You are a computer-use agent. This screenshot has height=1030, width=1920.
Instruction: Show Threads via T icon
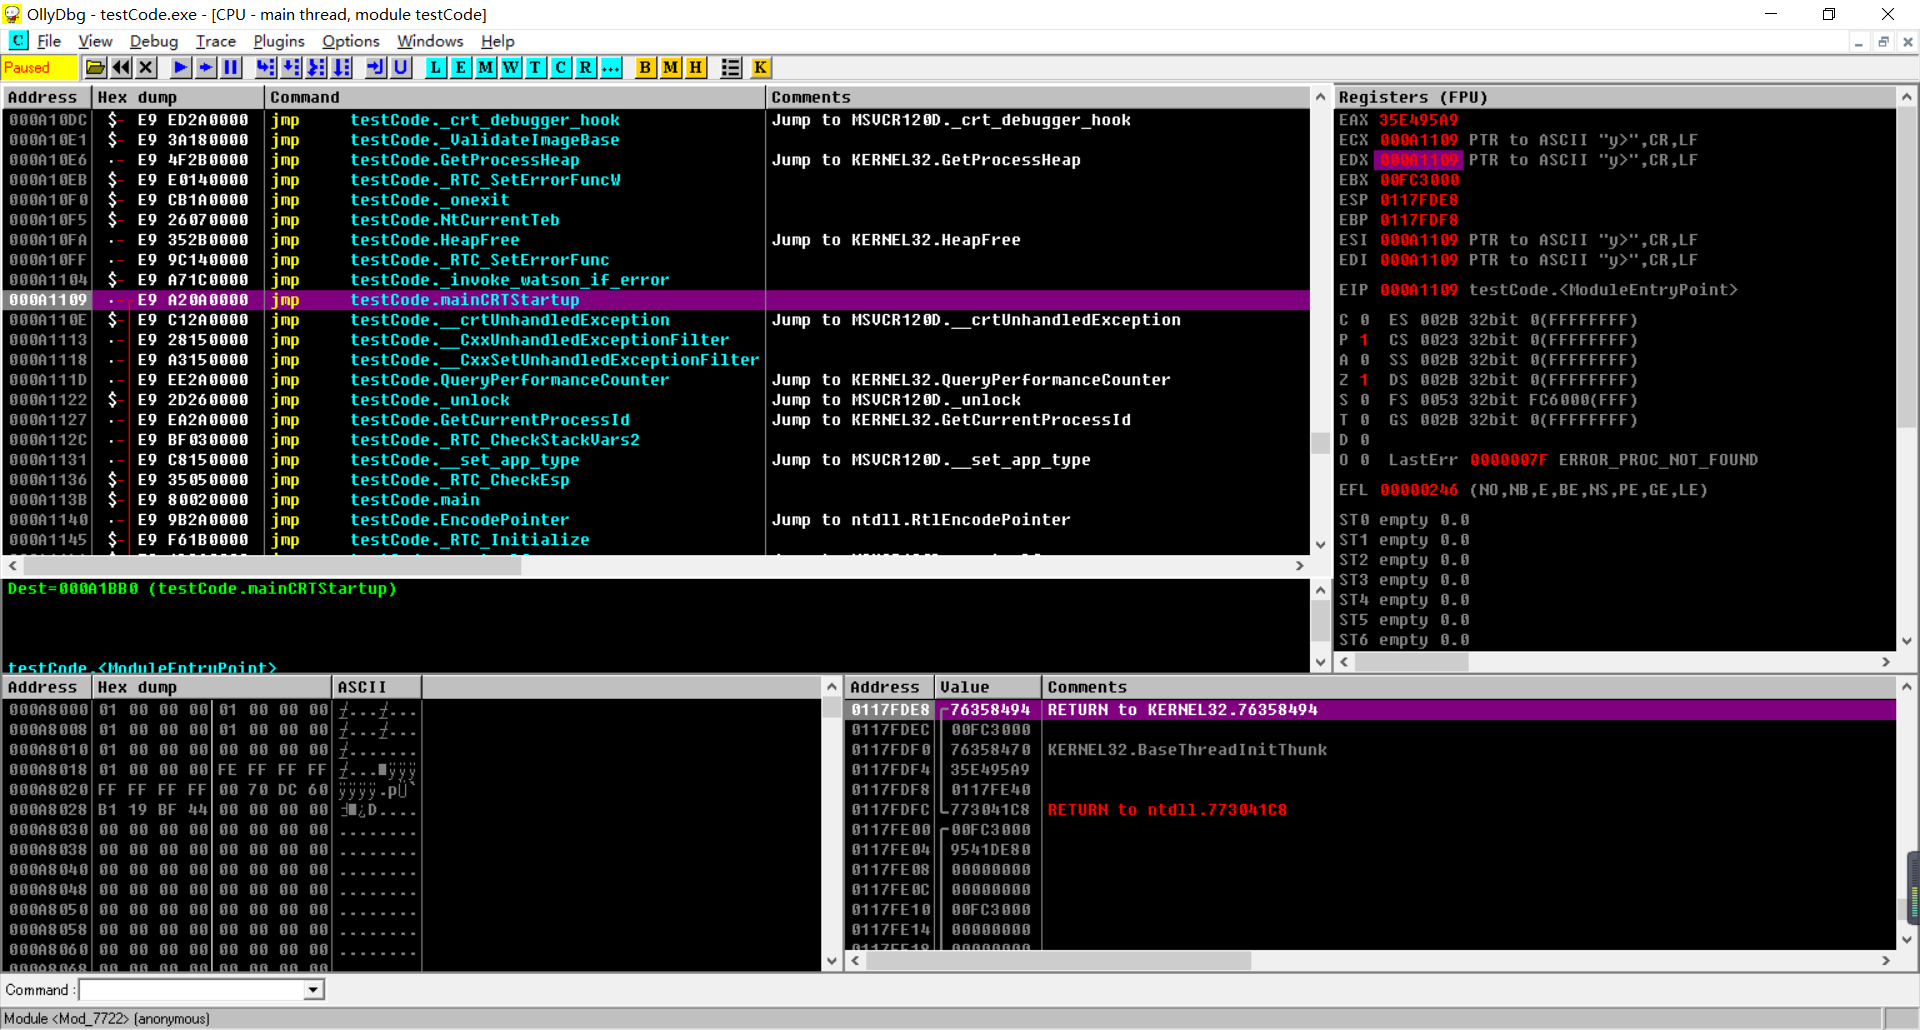point(536,68)
